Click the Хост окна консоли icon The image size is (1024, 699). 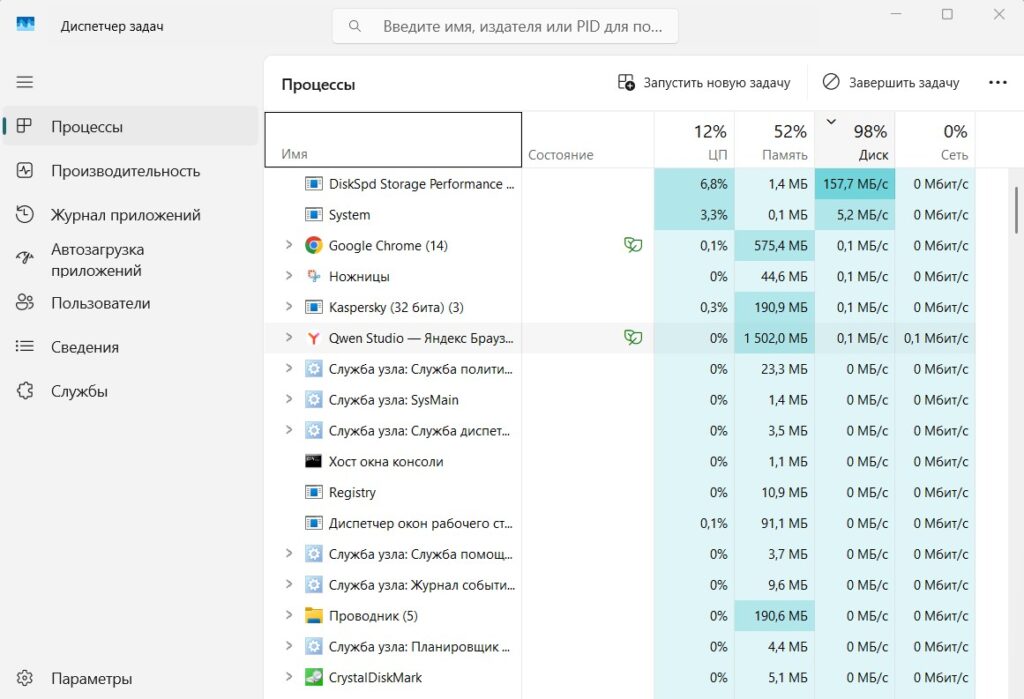pos(313,461)
